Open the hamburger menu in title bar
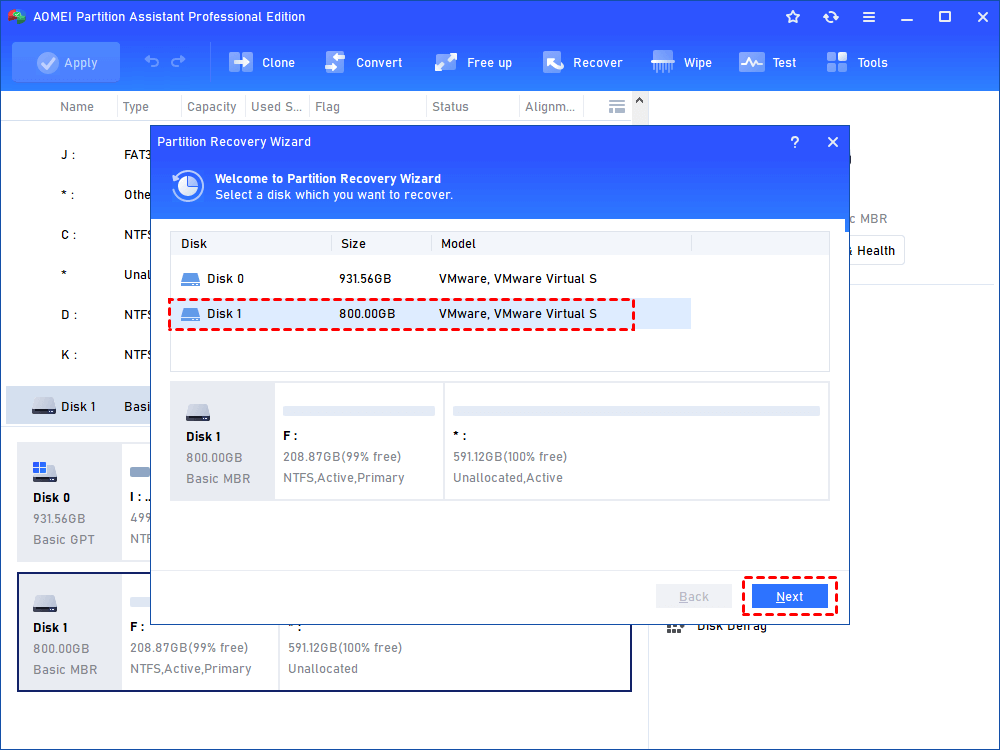The width and height of the screenshot is (1000, 750). (x=869, y=17)
